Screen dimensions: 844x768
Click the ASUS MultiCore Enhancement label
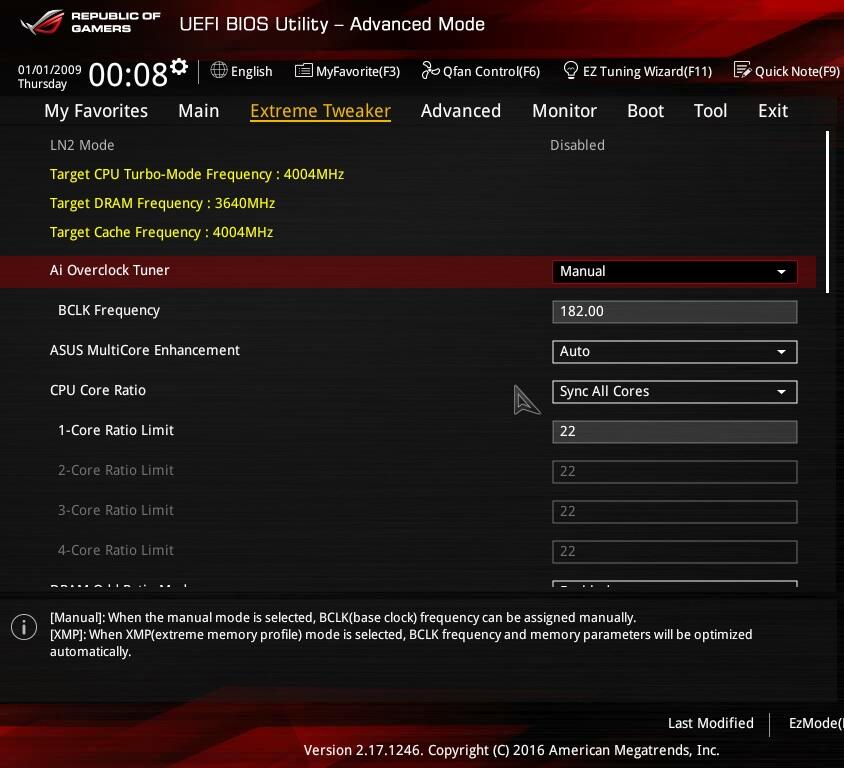point(145,350)
